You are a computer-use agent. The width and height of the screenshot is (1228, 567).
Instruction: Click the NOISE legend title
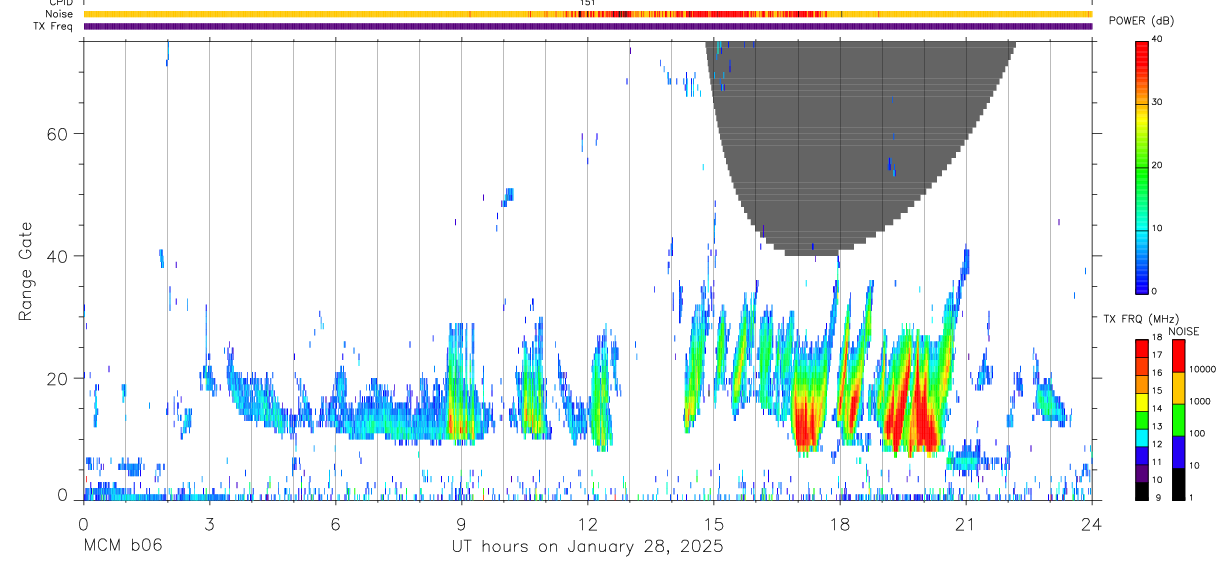coord(1184,332)
